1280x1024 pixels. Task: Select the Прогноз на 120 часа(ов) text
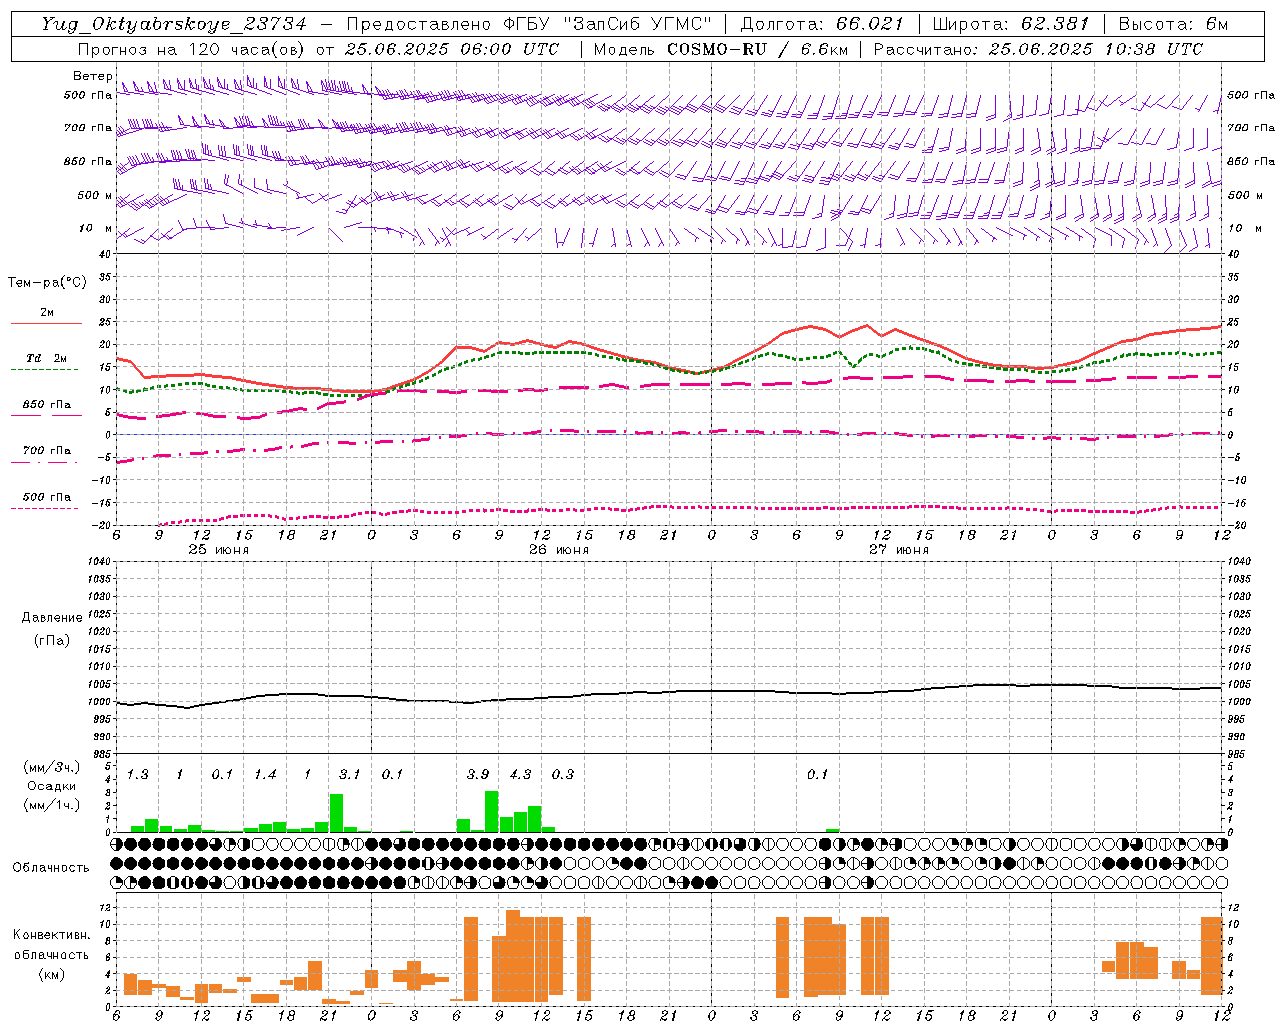click(x=192, y=49)
